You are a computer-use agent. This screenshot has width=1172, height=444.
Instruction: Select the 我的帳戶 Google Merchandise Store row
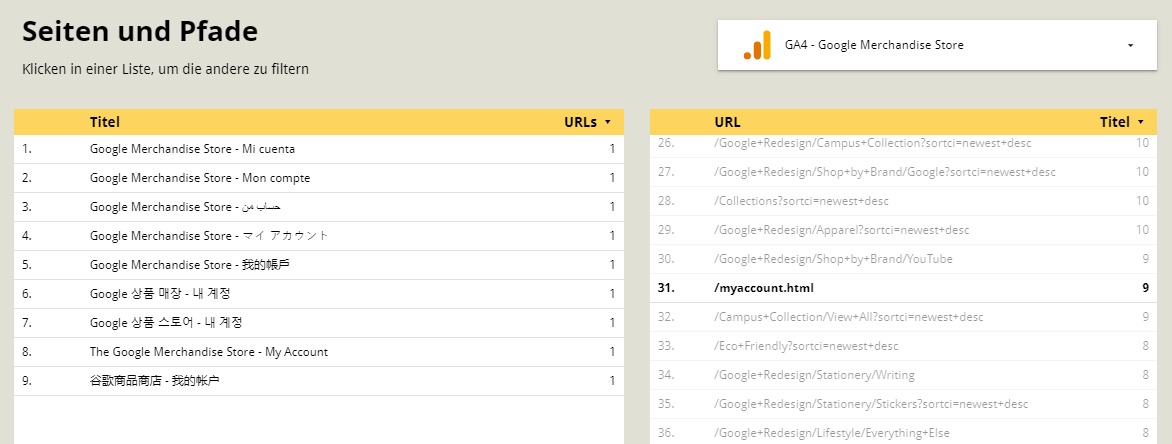tap(190, 265)
